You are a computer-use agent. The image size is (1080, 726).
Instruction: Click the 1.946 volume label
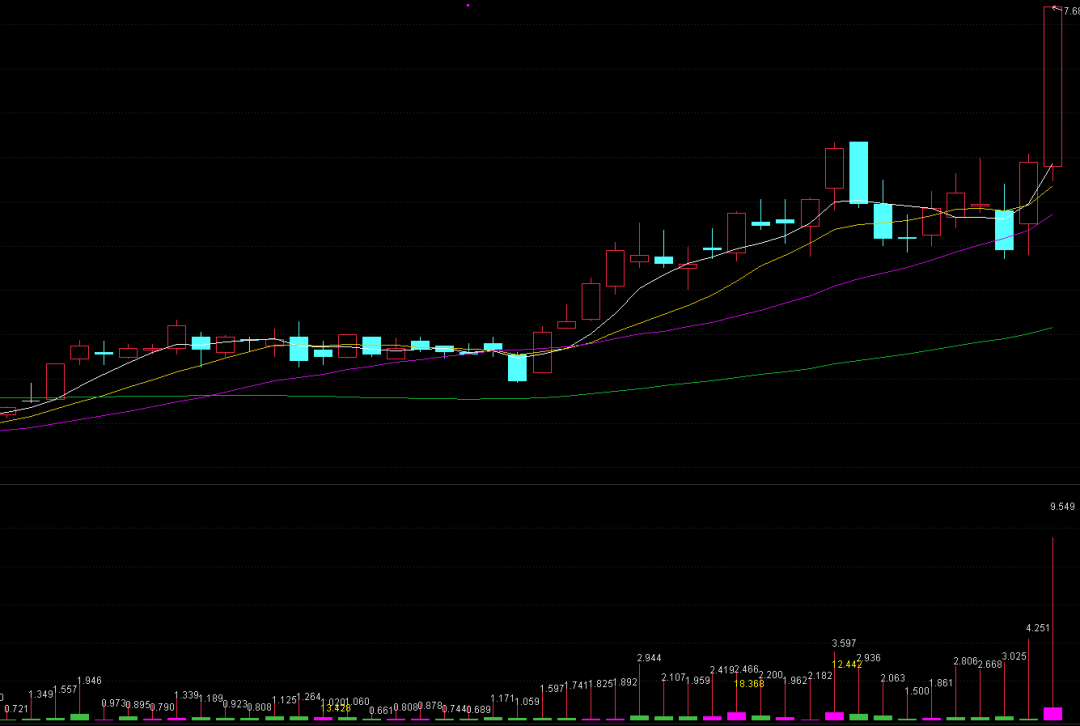(89, 681)
